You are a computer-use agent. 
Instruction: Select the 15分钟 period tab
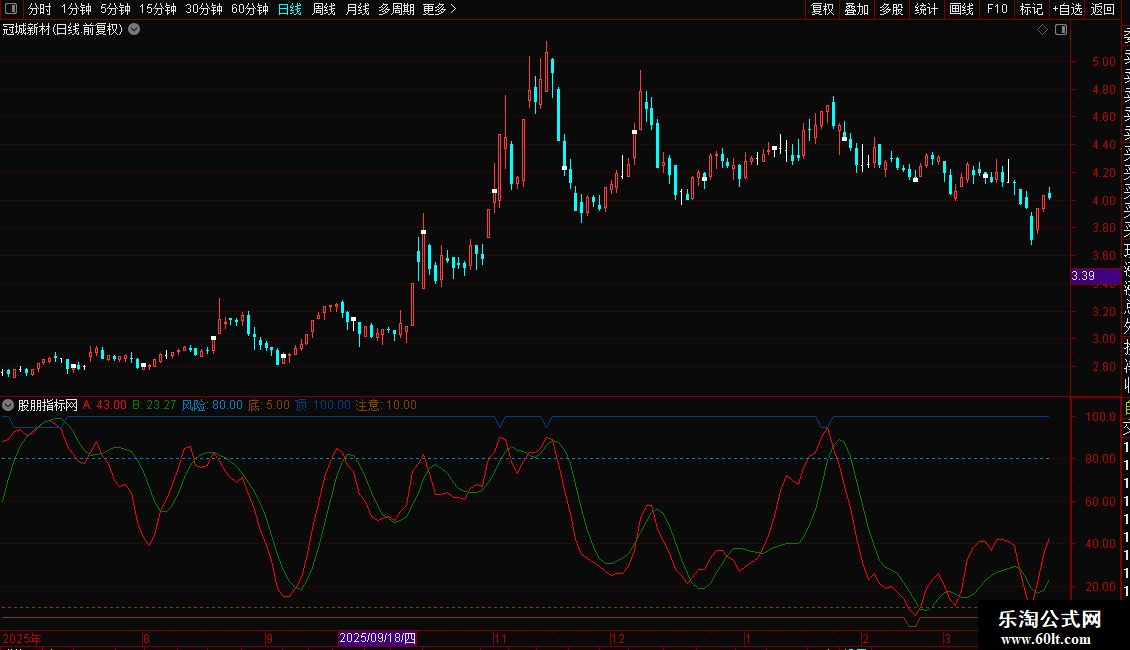tap(158, 9)
